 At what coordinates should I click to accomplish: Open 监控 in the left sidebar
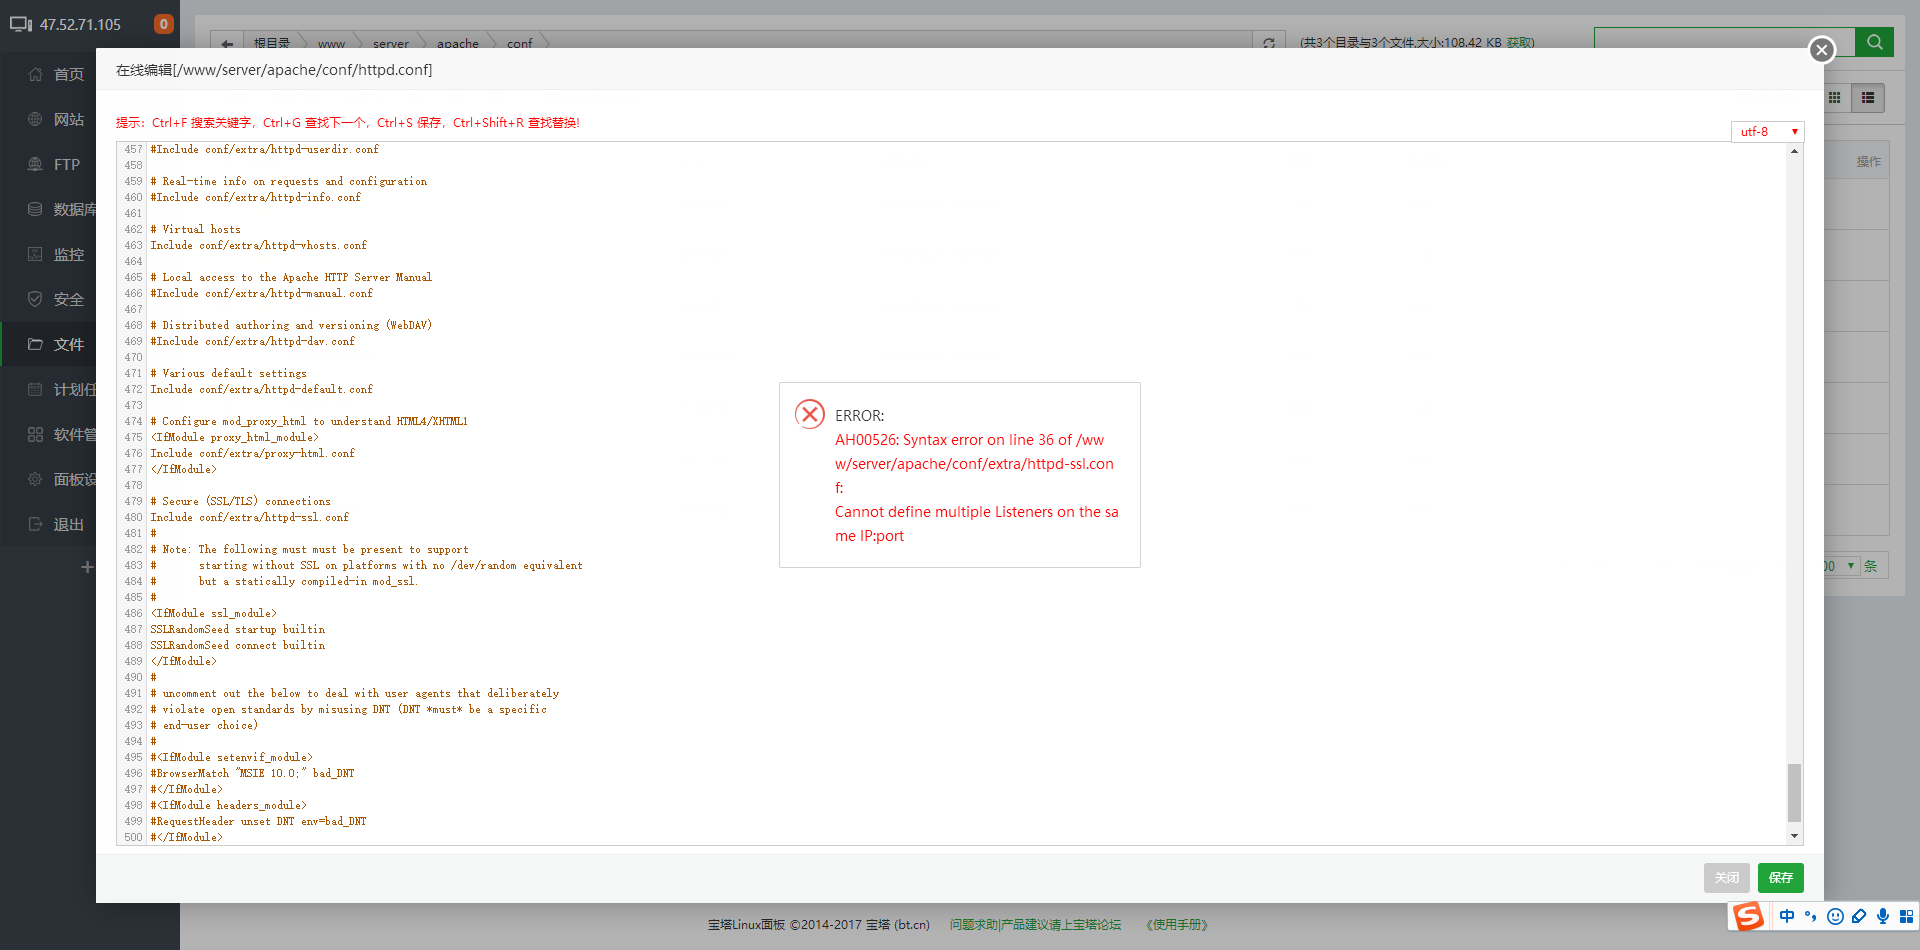click(68, 254)
